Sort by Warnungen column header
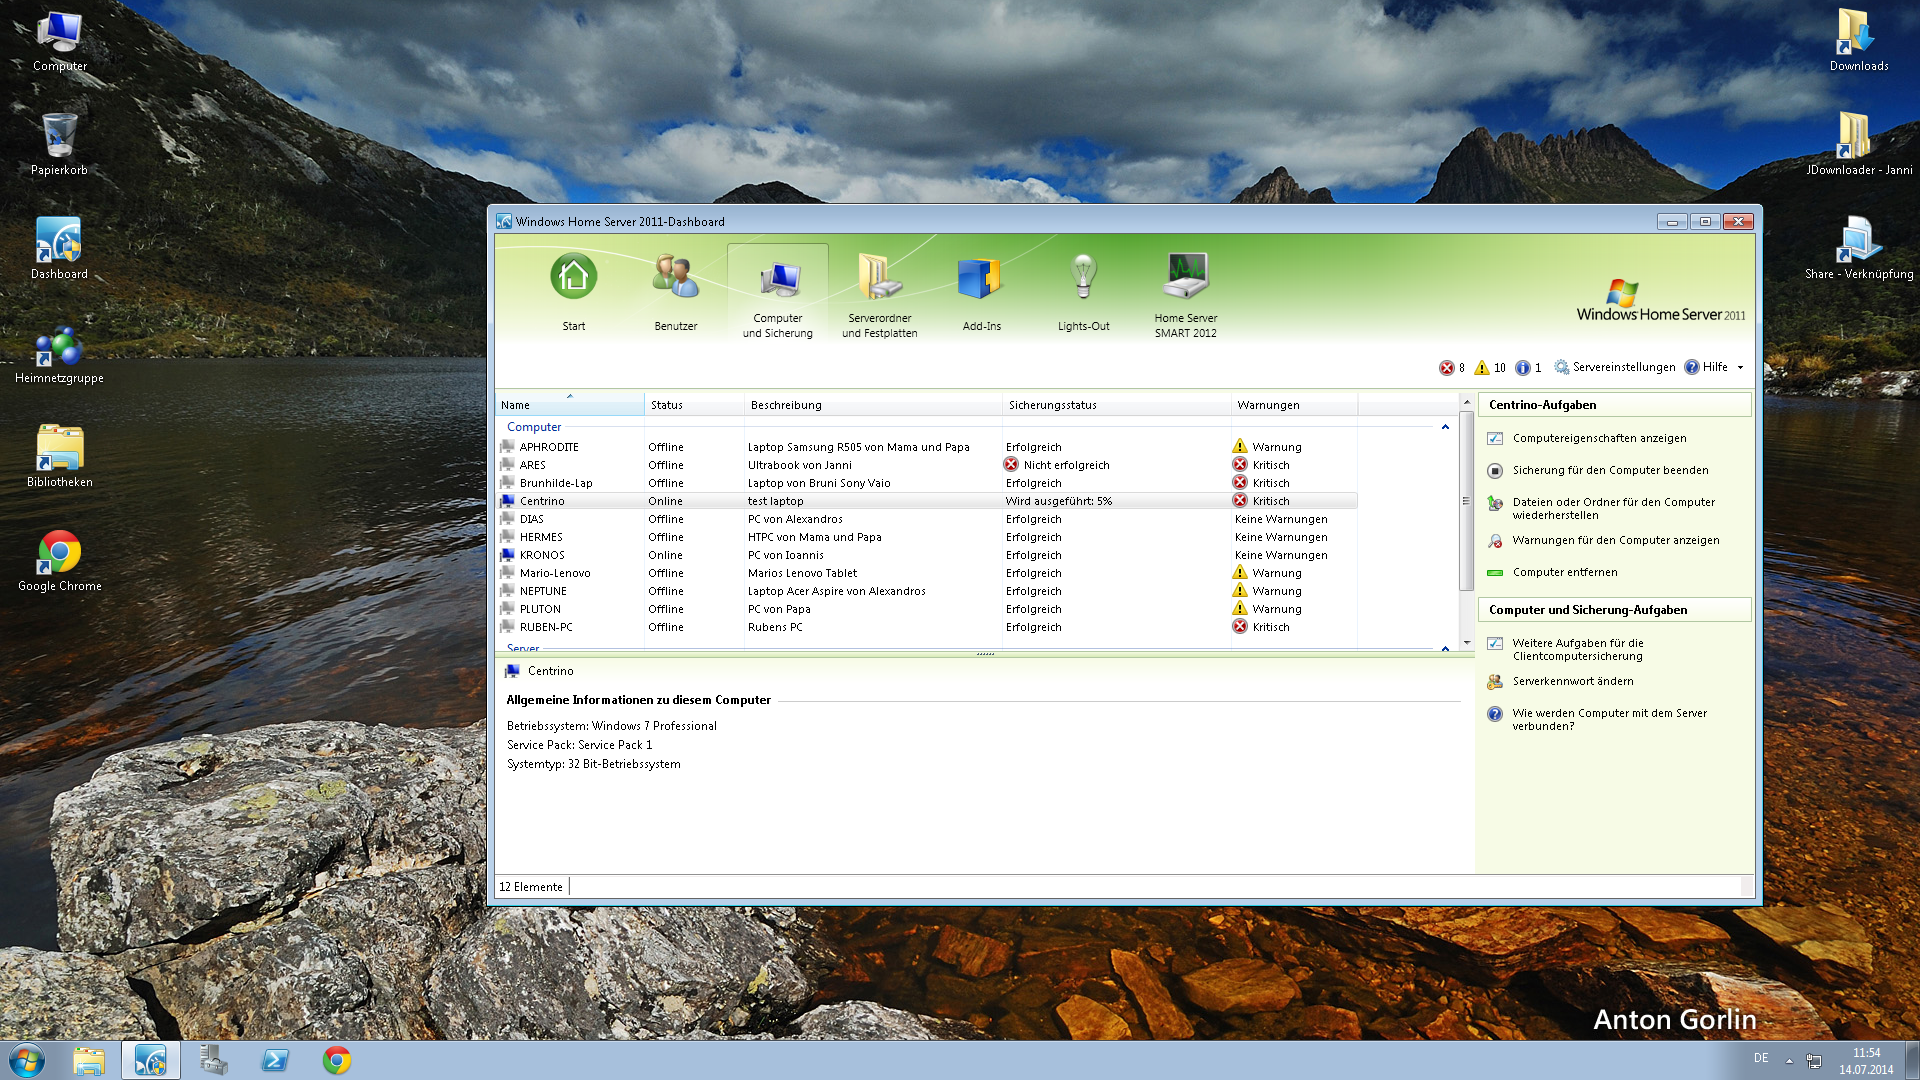The width and height of the screenshot is (1920, 1080). (1295, 404)
